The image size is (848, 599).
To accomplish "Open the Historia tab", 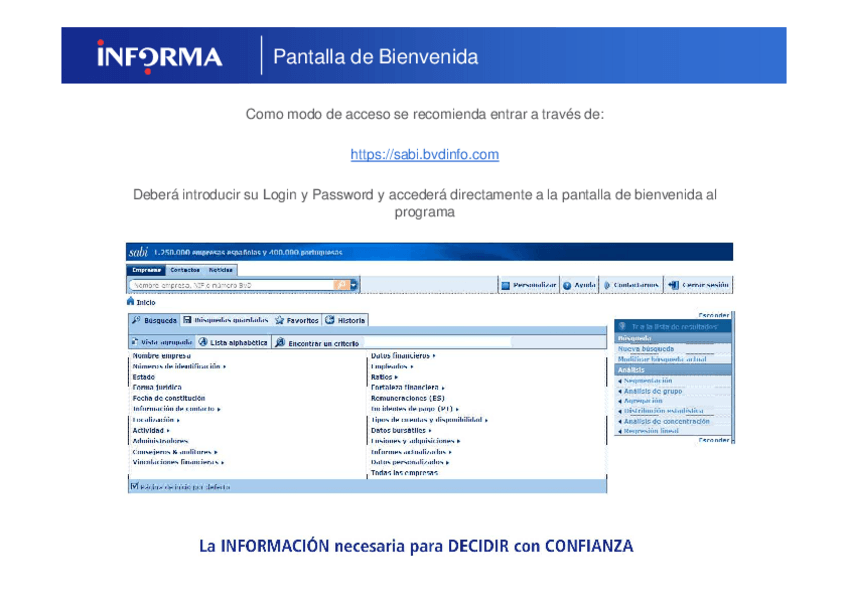I will 345,320.
